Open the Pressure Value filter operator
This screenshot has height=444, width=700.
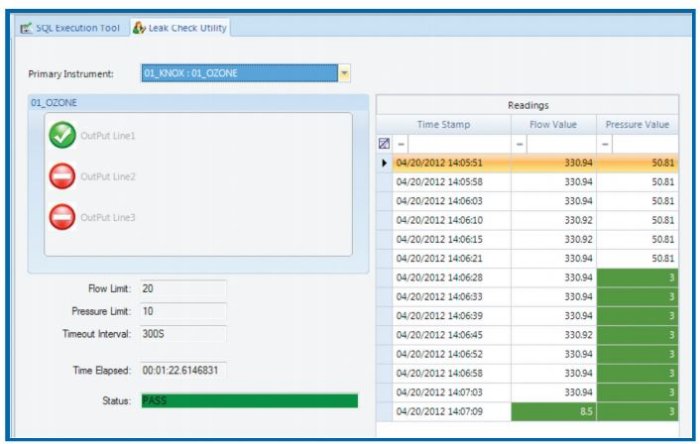pyautogui.click(x=606, y=144)
